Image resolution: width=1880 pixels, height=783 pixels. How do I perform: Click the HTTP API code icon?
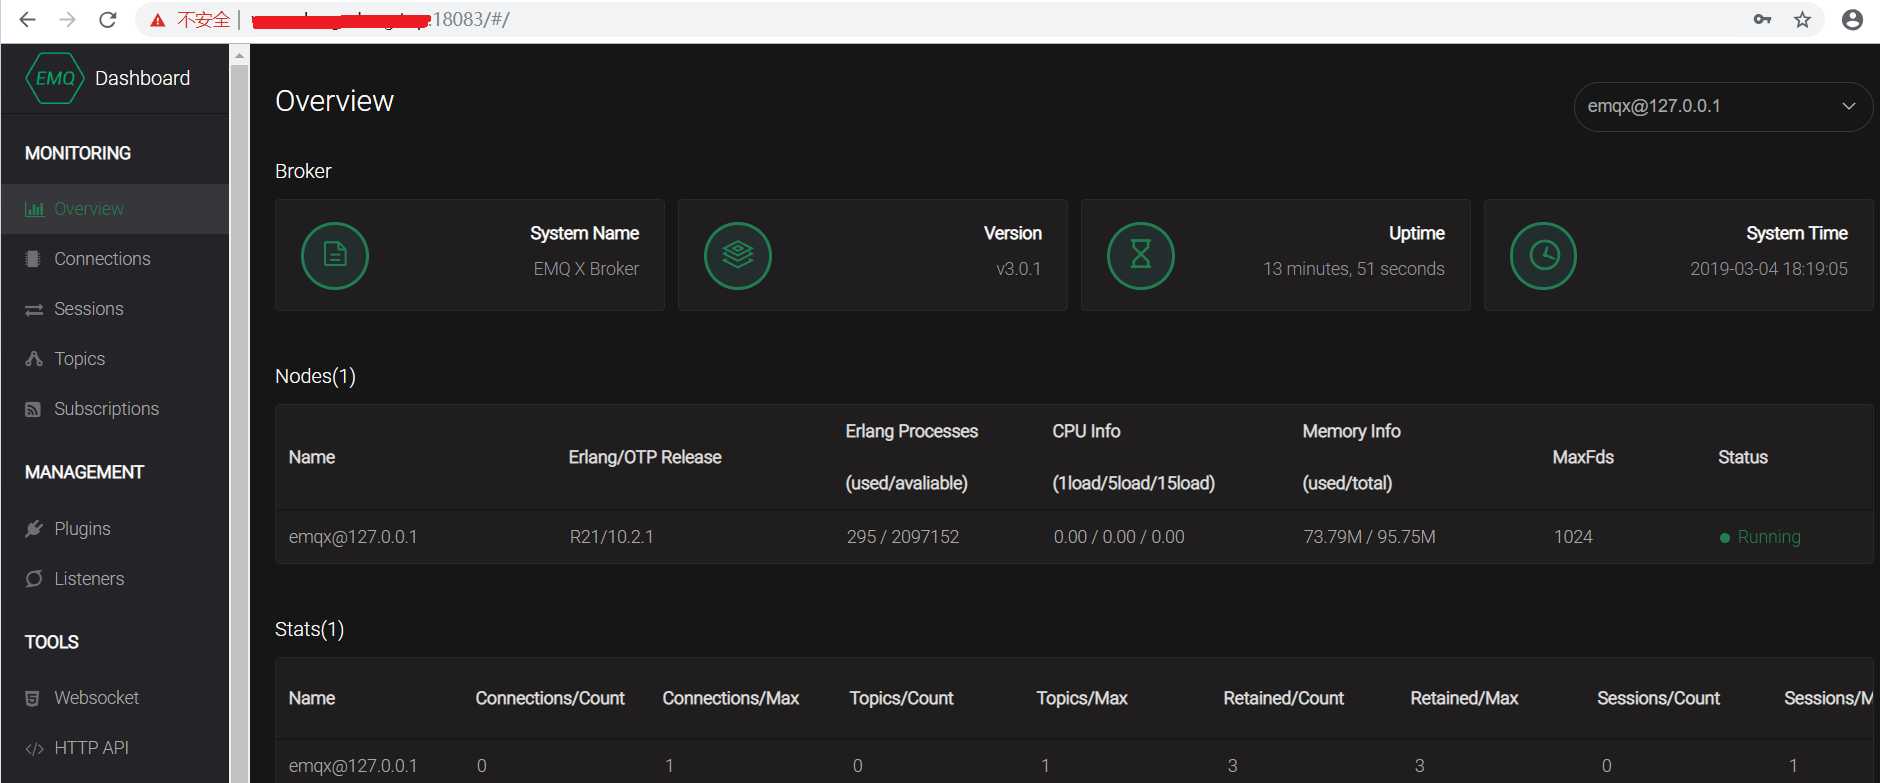34,748
